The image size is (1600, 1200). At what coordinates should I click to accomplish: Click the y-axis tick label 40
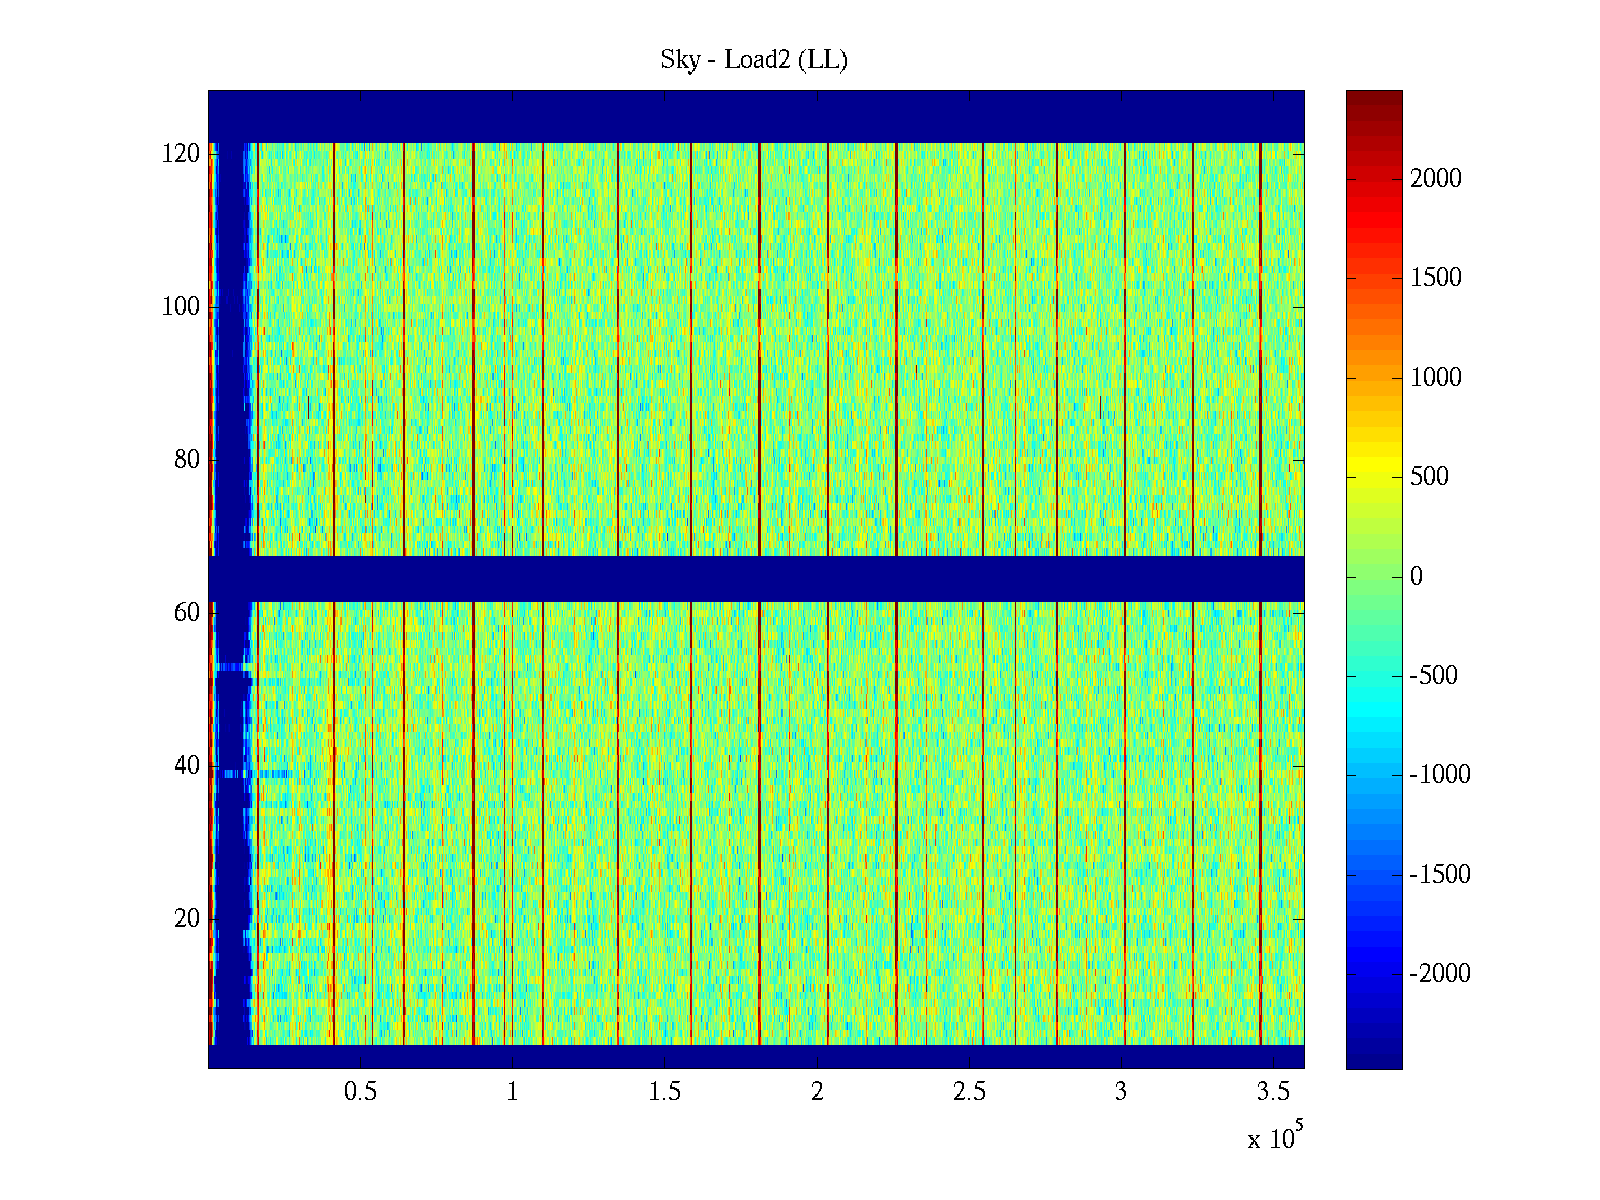(x=187, y=766)
